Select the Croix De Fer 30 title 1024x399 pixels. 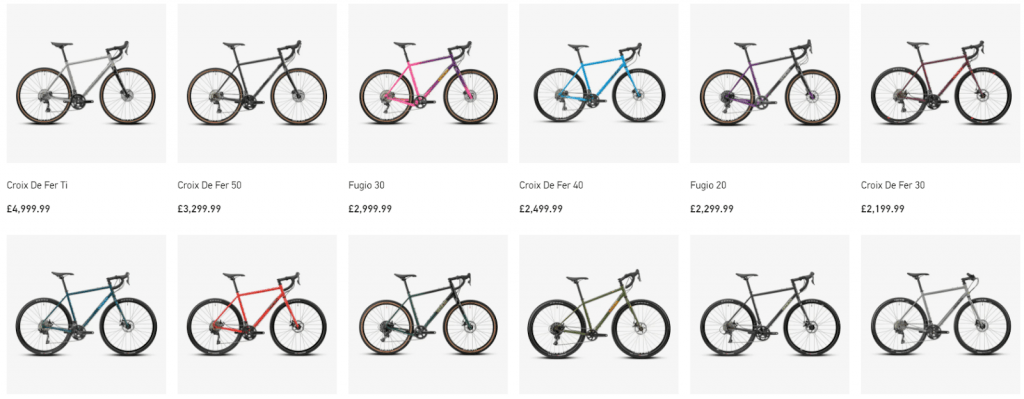tap(893, 185)
